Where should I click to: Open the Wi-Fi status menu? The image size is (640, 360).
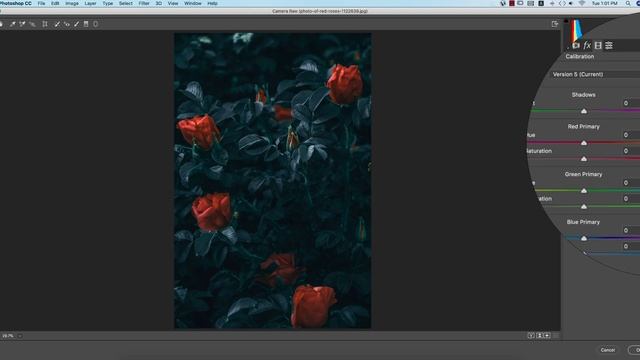(x=582, y=3)
